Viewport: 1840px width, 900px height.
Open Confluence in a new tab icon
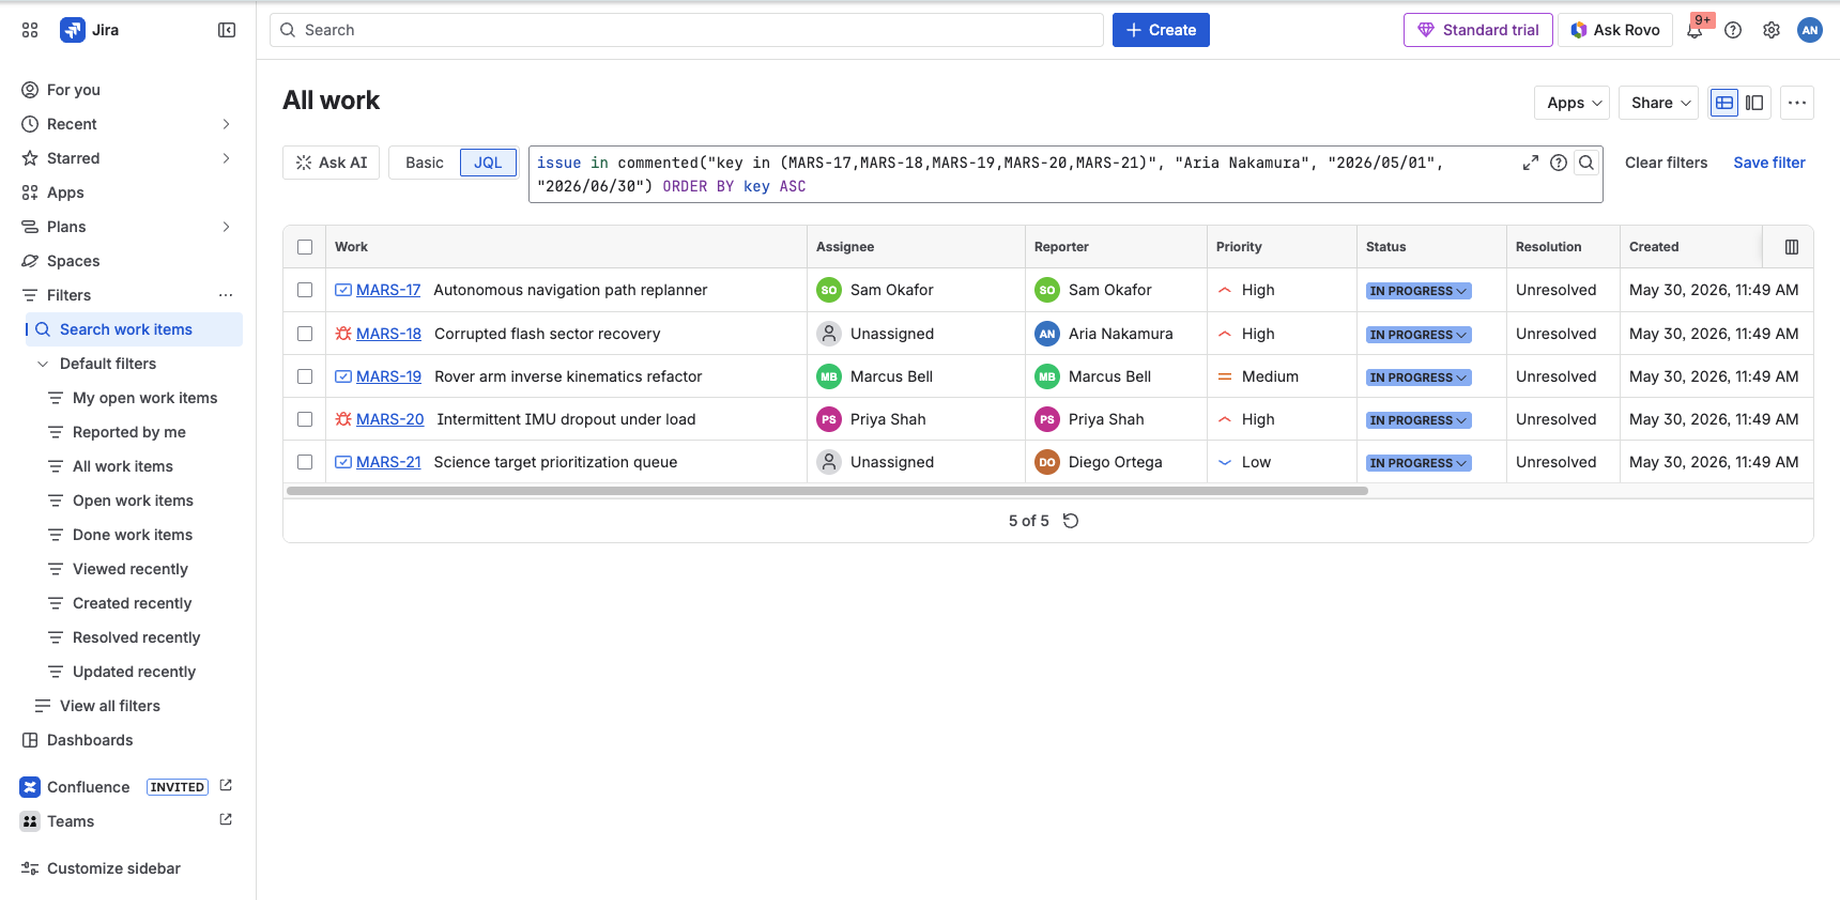tap(226, 786)
